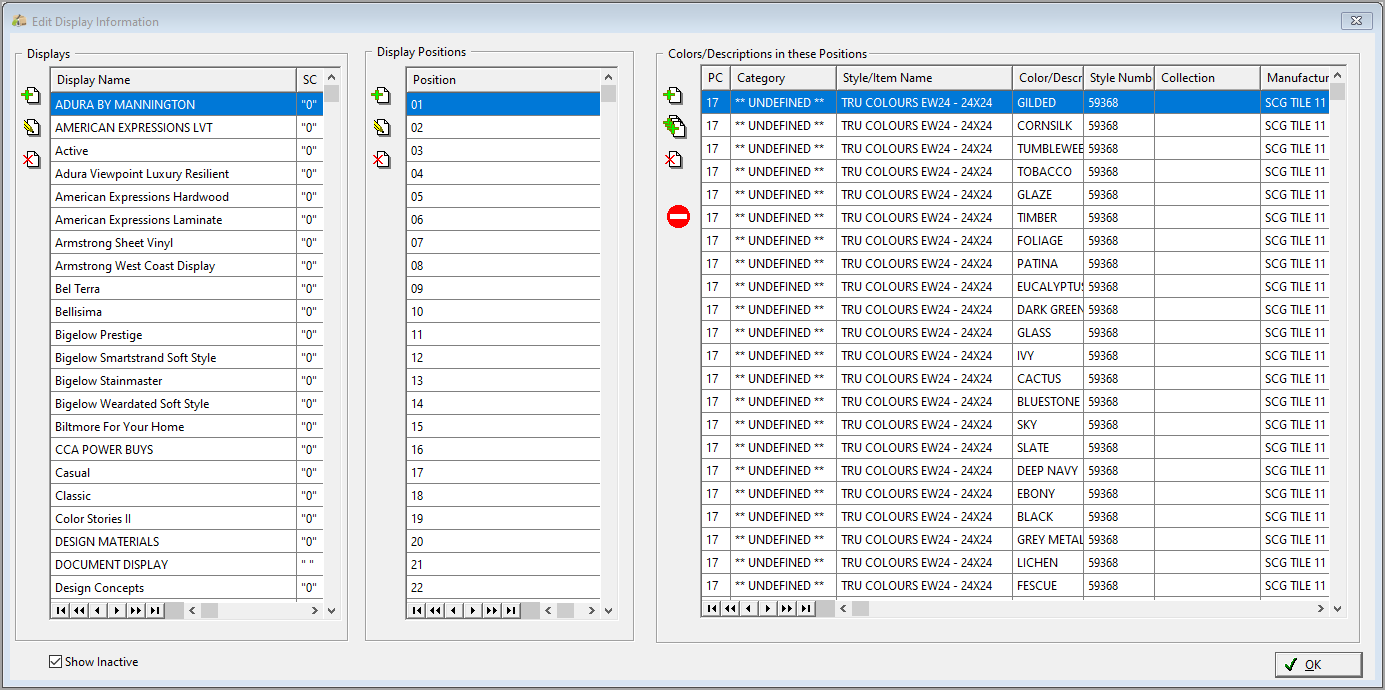This screenshot has height=690, width=1385.
Task: Go to previous record in Position list
Action: [x=454, y=610]
